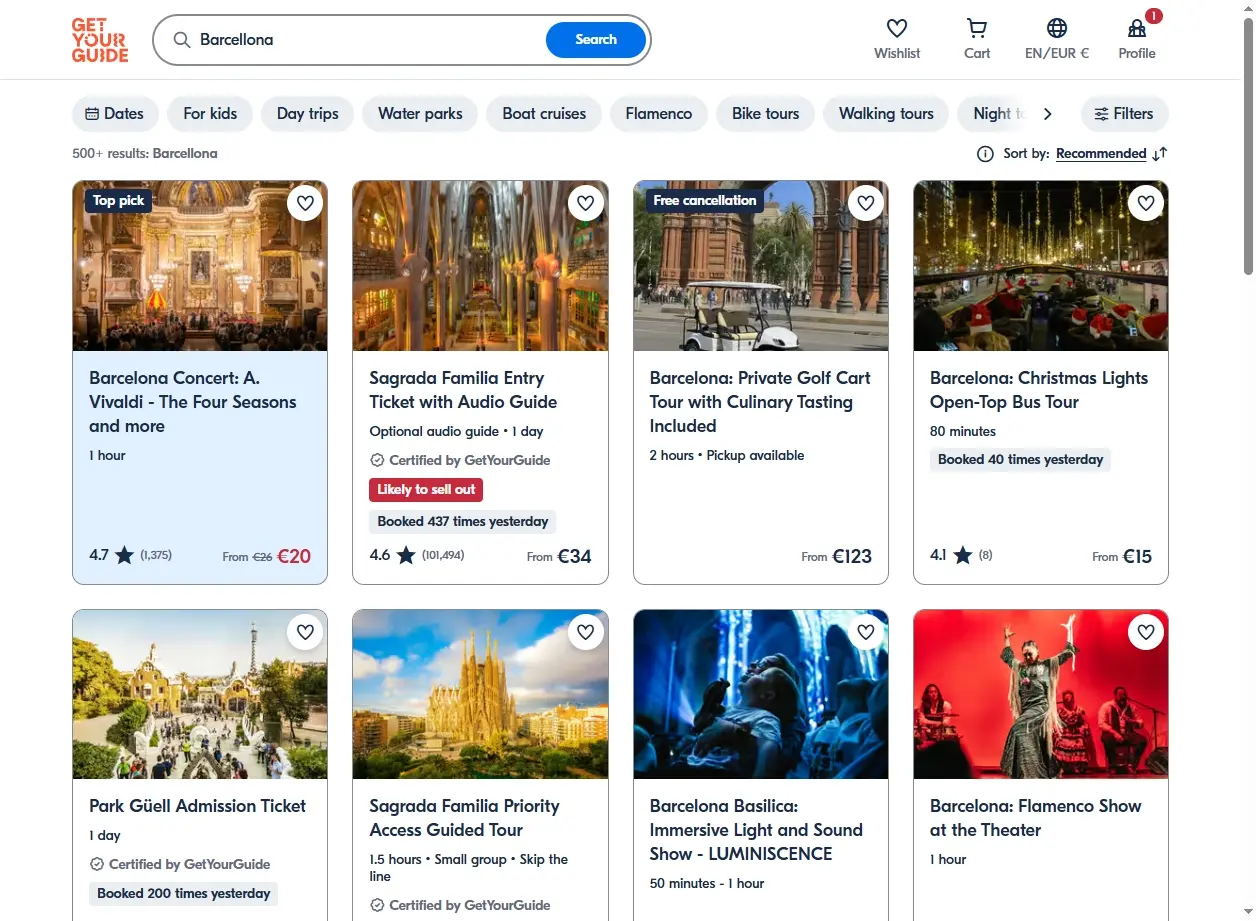Wishlist the Christmas Lights Open-Top Bus Tour

(1146, 203)
